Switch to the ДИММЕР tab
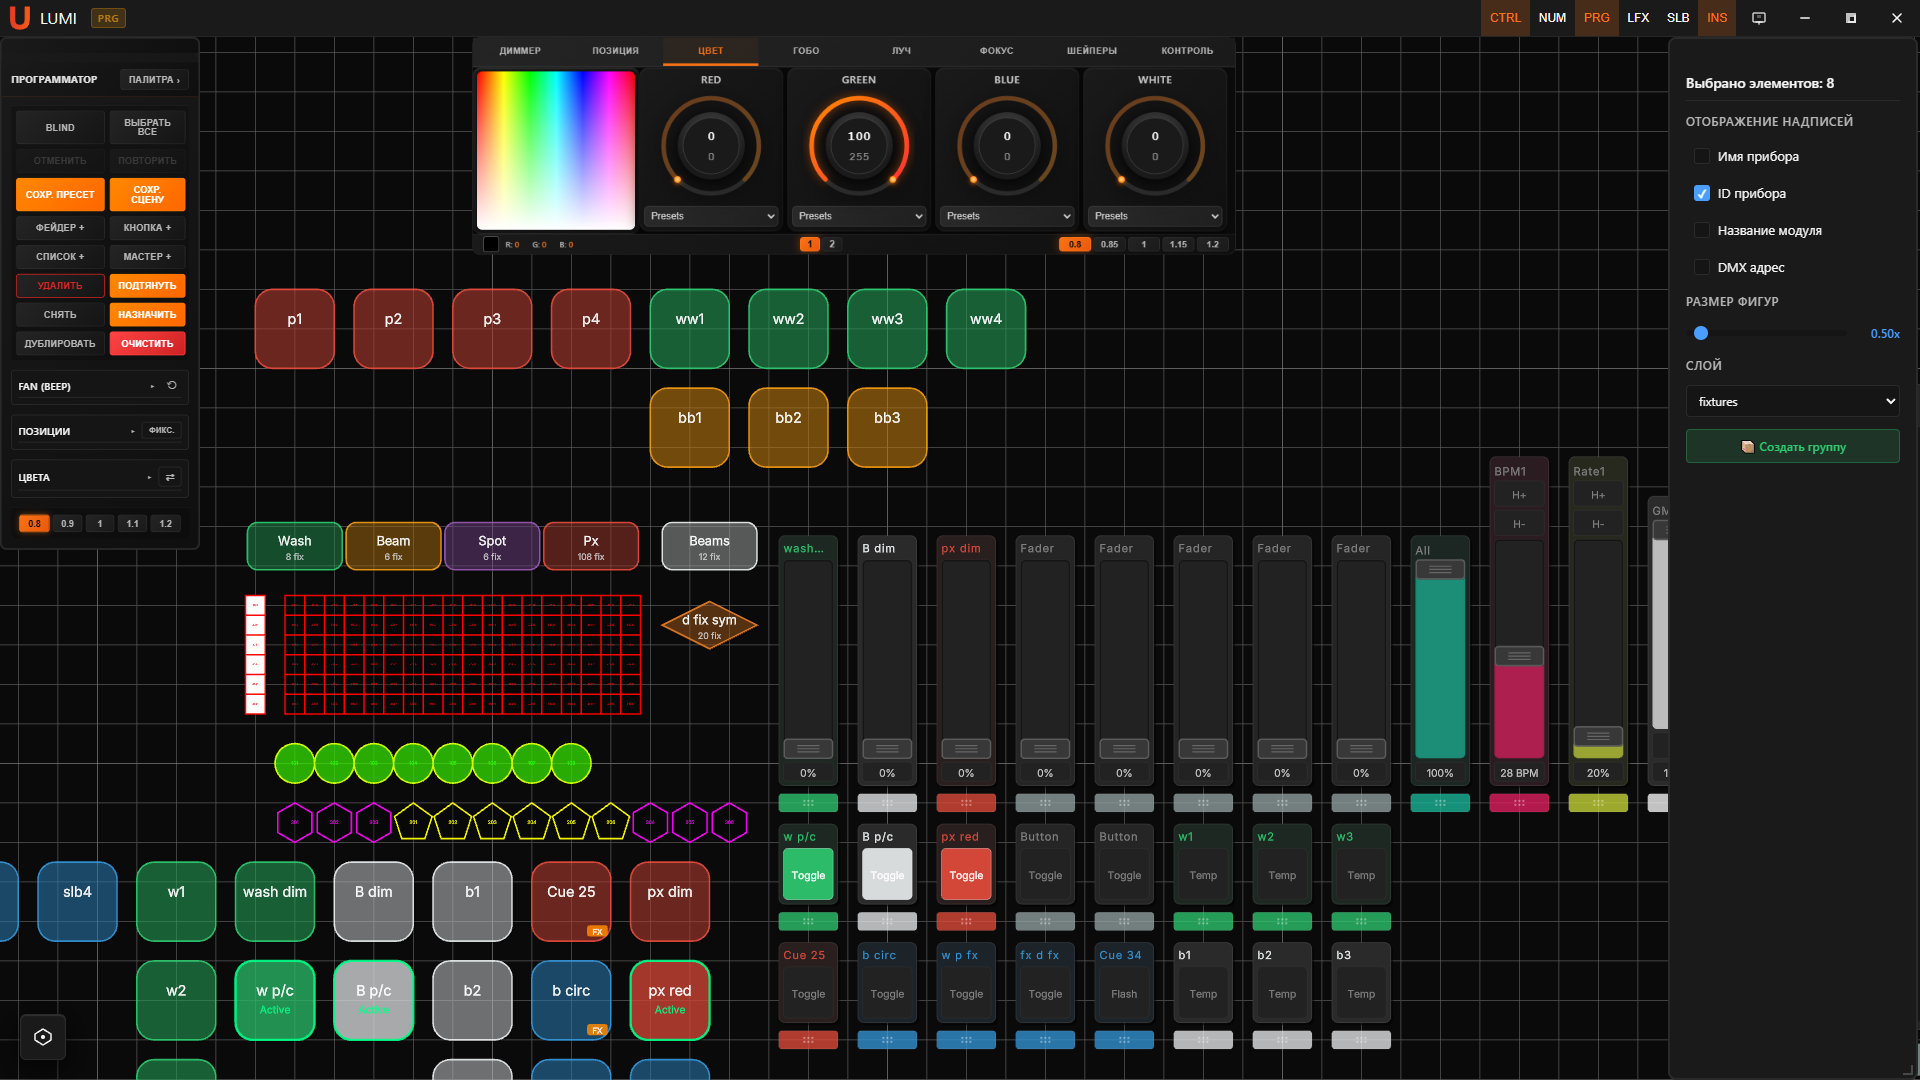Image resolution: width=1920 pixels, height=1080 pixels. [x=520, y=51]
